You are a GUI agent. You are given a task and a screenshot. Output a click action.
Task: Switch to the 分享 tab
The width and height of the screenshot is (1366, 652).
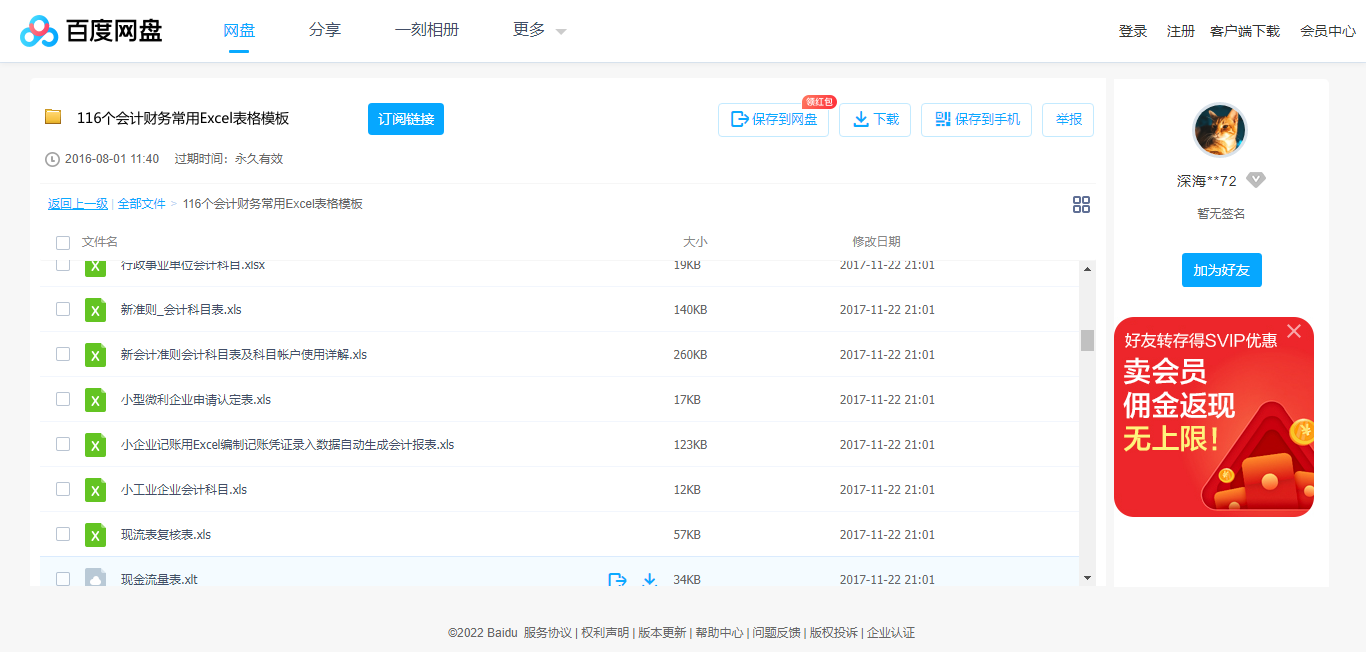click(325, 30)
